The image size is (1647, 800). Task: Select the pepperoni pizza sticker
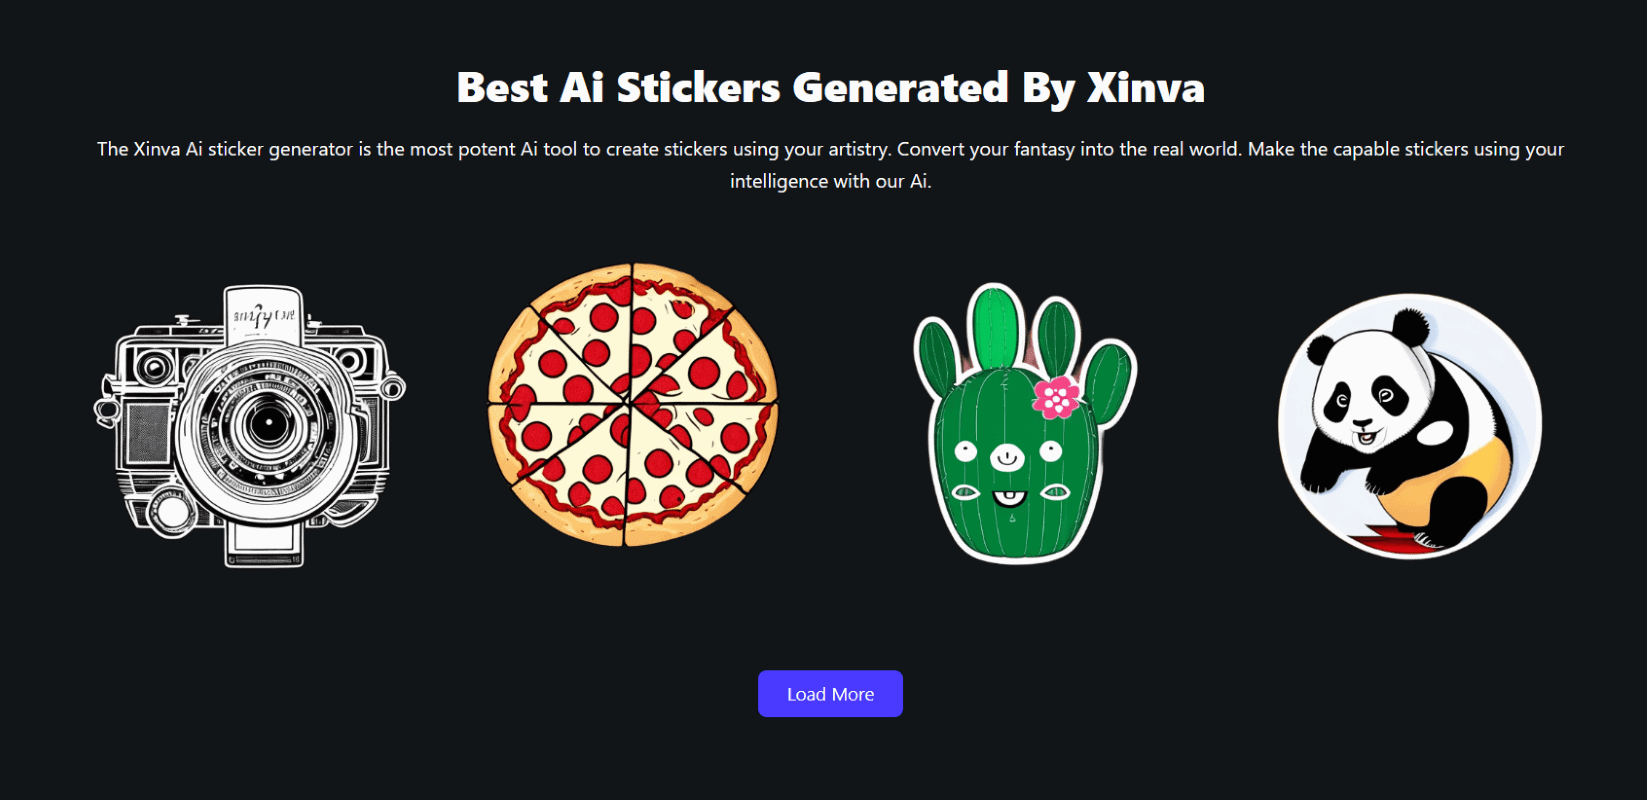633,405
